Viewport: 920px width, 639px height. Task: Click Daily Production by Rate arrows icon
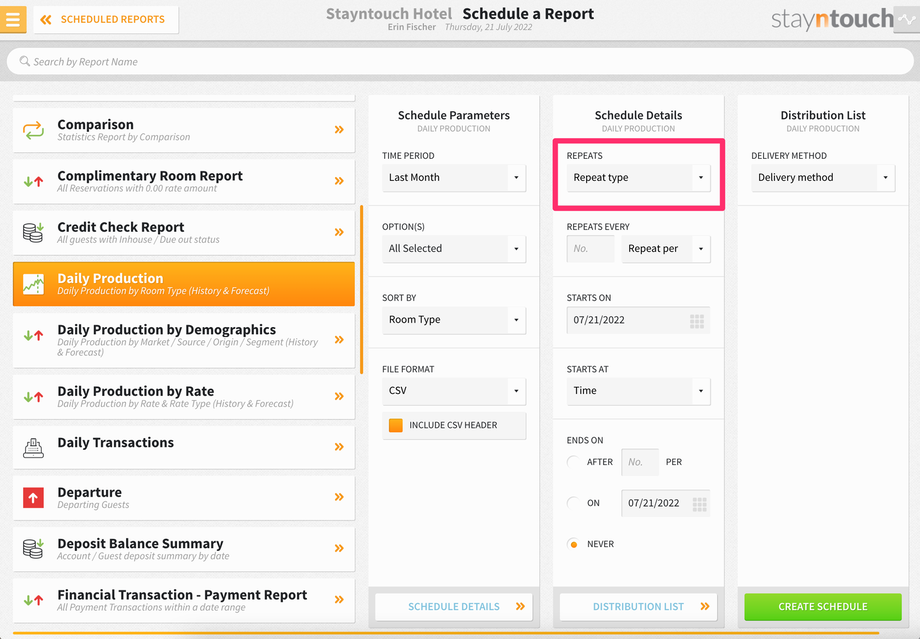click(33, 397)
